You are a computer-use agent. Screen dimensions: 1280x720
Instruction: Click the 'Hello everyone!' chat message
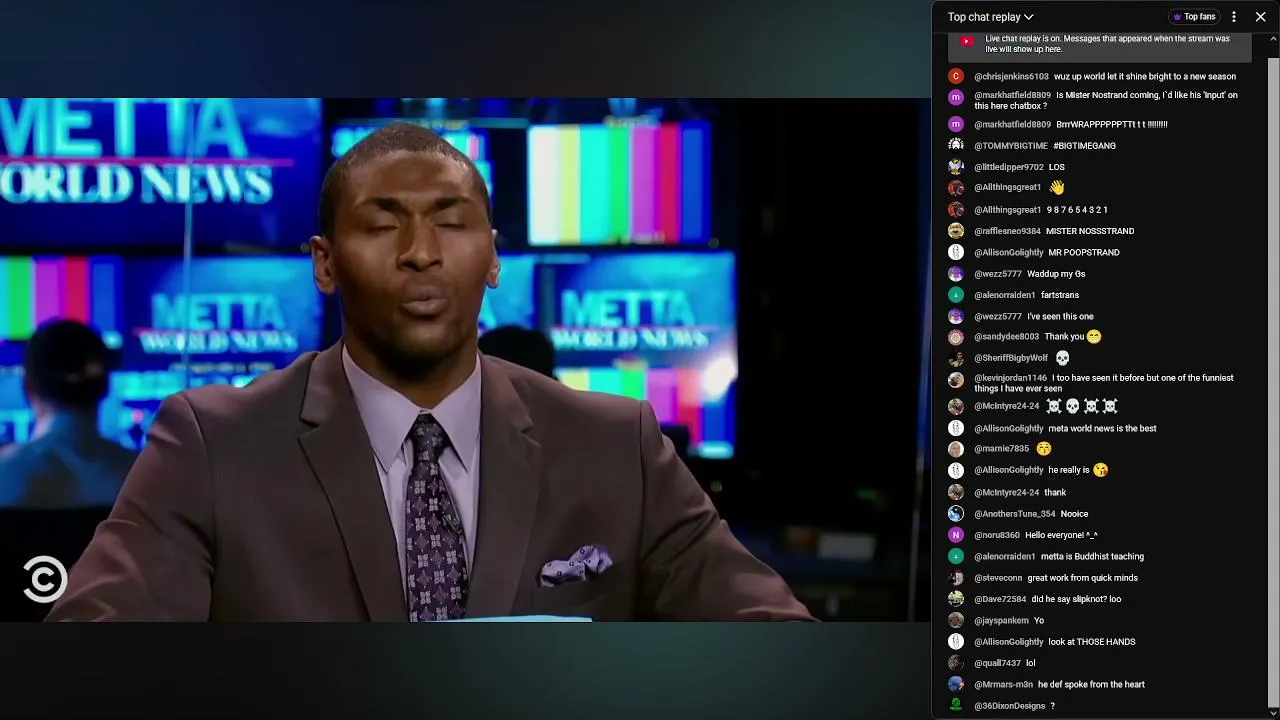pos(1061,536)
